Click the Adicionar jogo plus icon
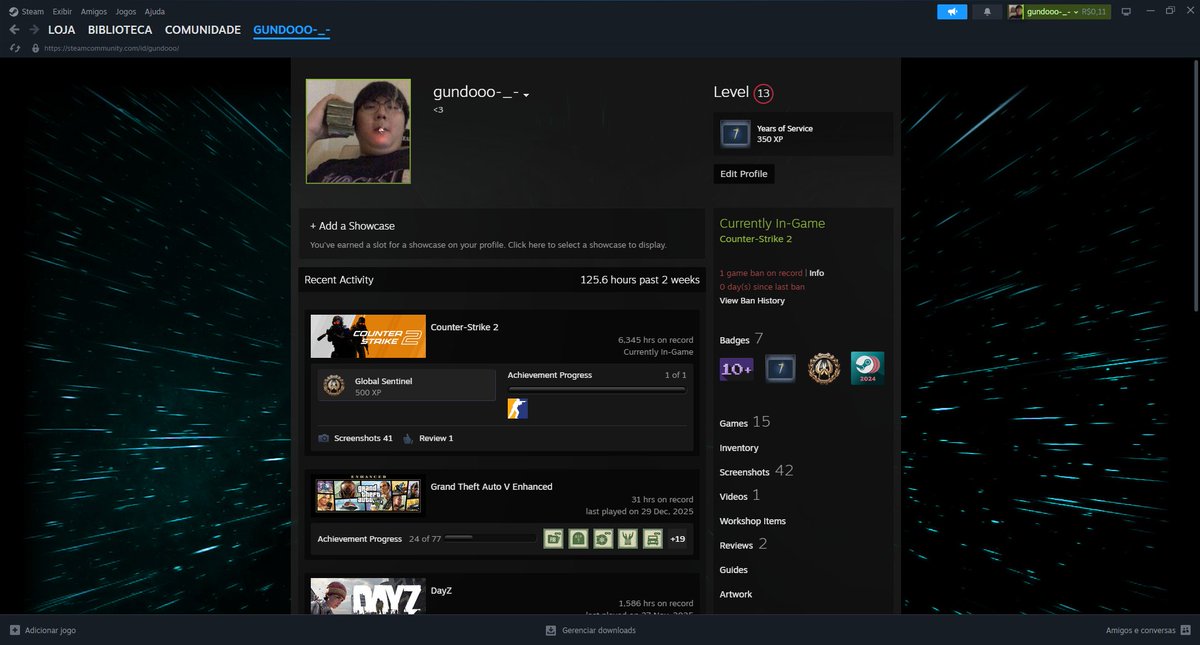 click(14, 630)
